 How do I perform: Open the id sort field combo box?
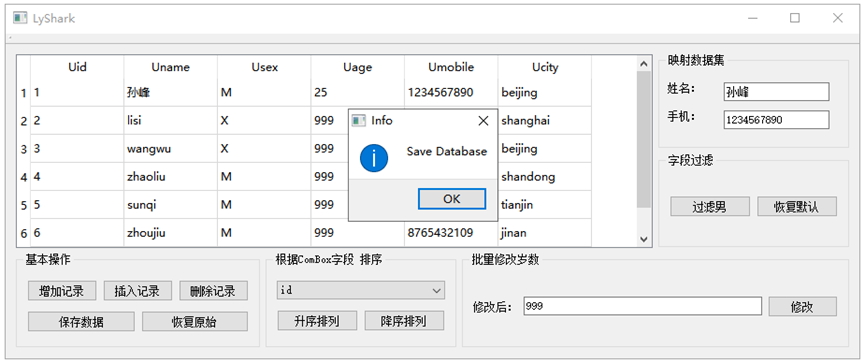[361, 290]
